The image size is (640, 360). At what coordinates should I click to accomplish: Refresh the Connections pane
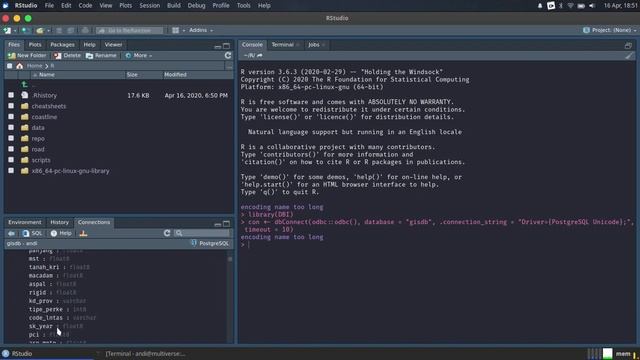click(x=167, y=233)
